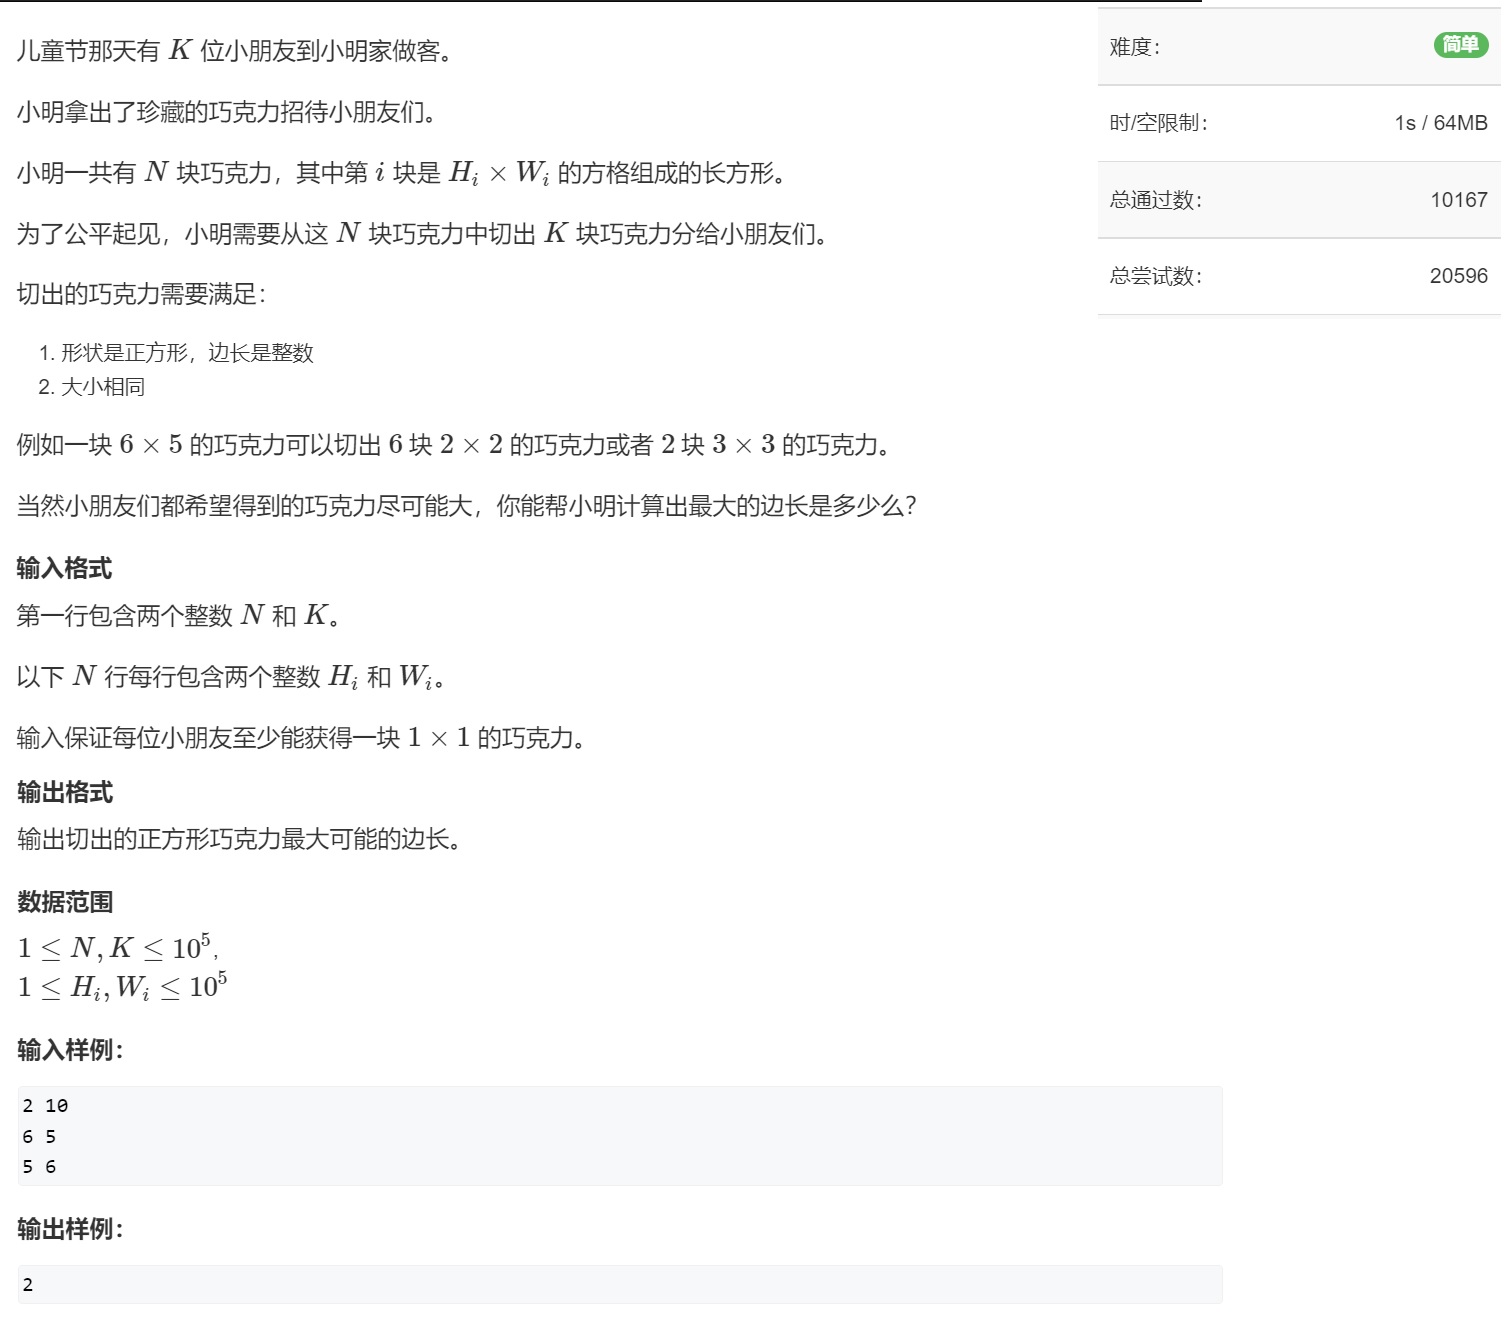Click the 总通过数 label
This screenshot has width=1510, height=1325.
pyautogui.click(x=1156, y=200)
